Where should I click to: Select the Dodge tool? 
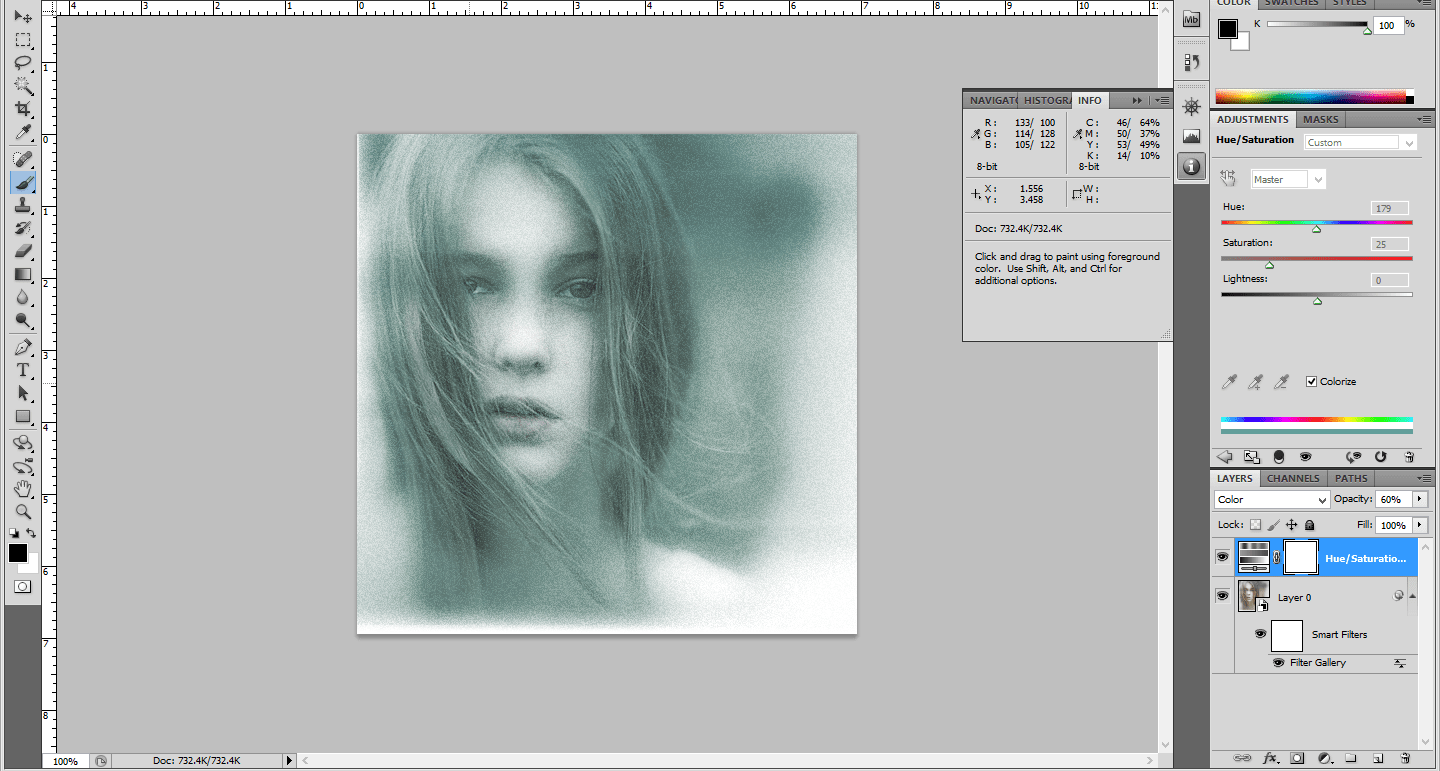[x=23, y=320]
